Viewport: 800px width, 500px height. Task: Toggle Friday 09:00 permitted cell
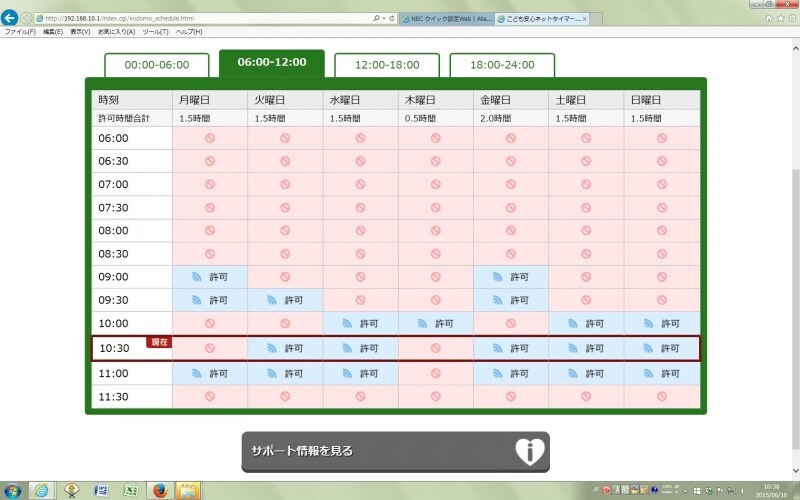pos(511,277)
